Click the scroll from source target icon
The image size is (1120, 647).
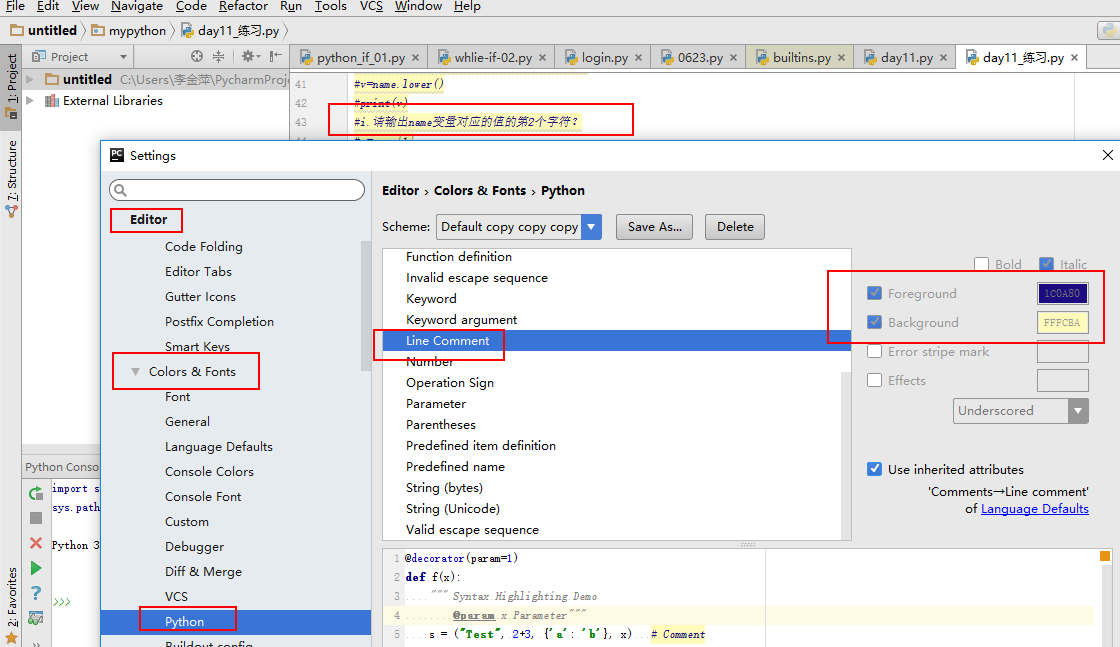point(197,56)
